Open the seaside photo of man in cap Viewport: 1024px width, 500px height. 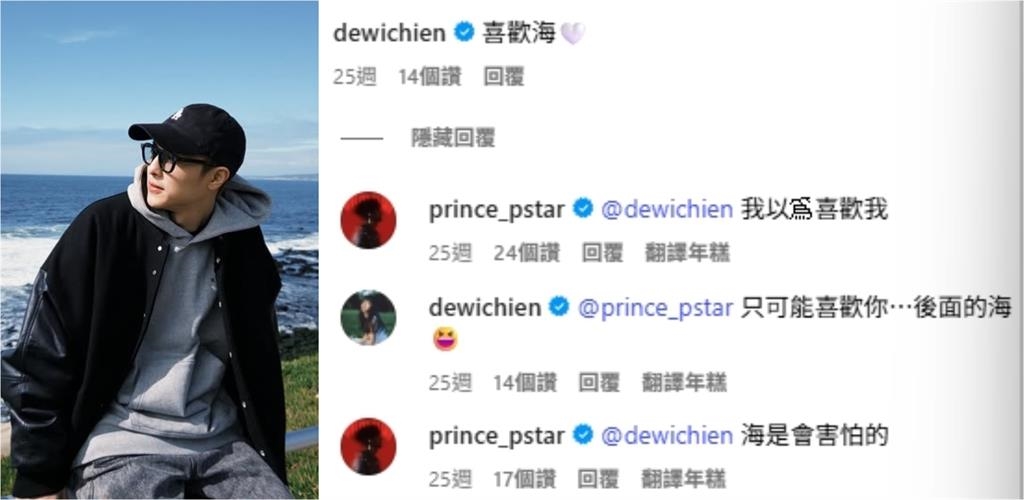(x=159, y=250)
